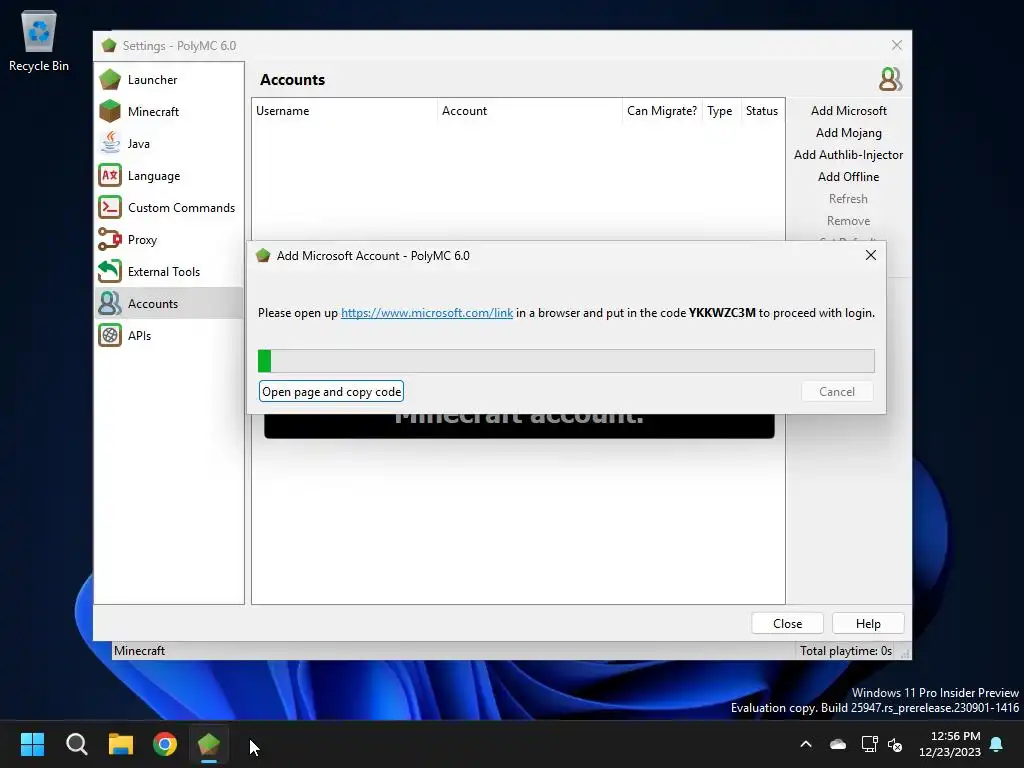Click the Remove account button

coord(848,221)
